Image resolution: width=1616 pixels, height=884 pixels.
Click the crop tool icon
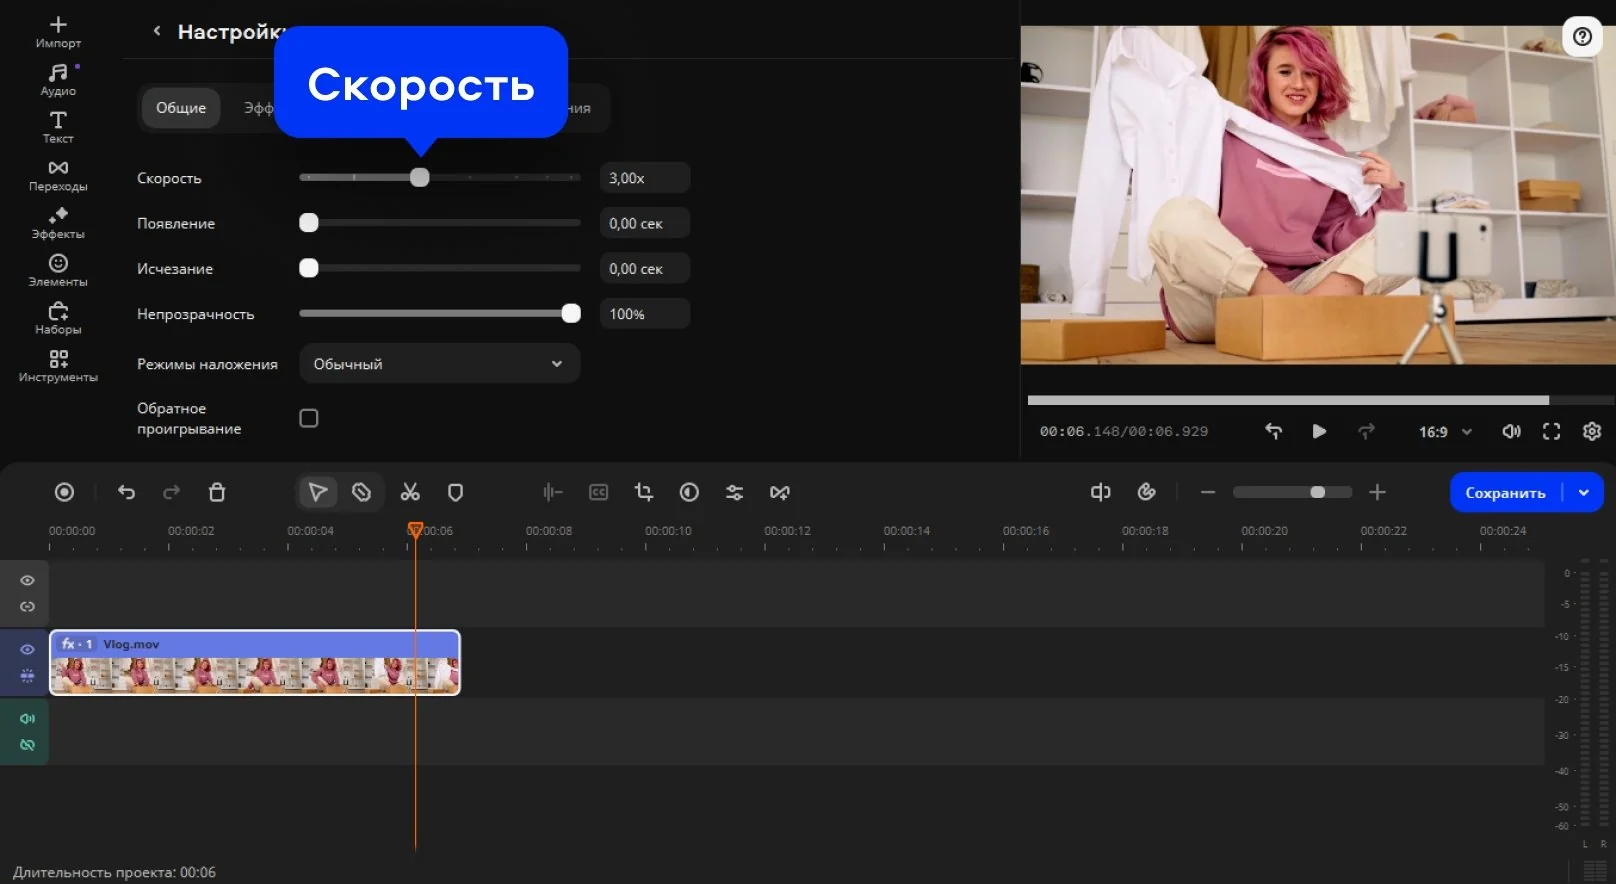[x=643, y=492]
